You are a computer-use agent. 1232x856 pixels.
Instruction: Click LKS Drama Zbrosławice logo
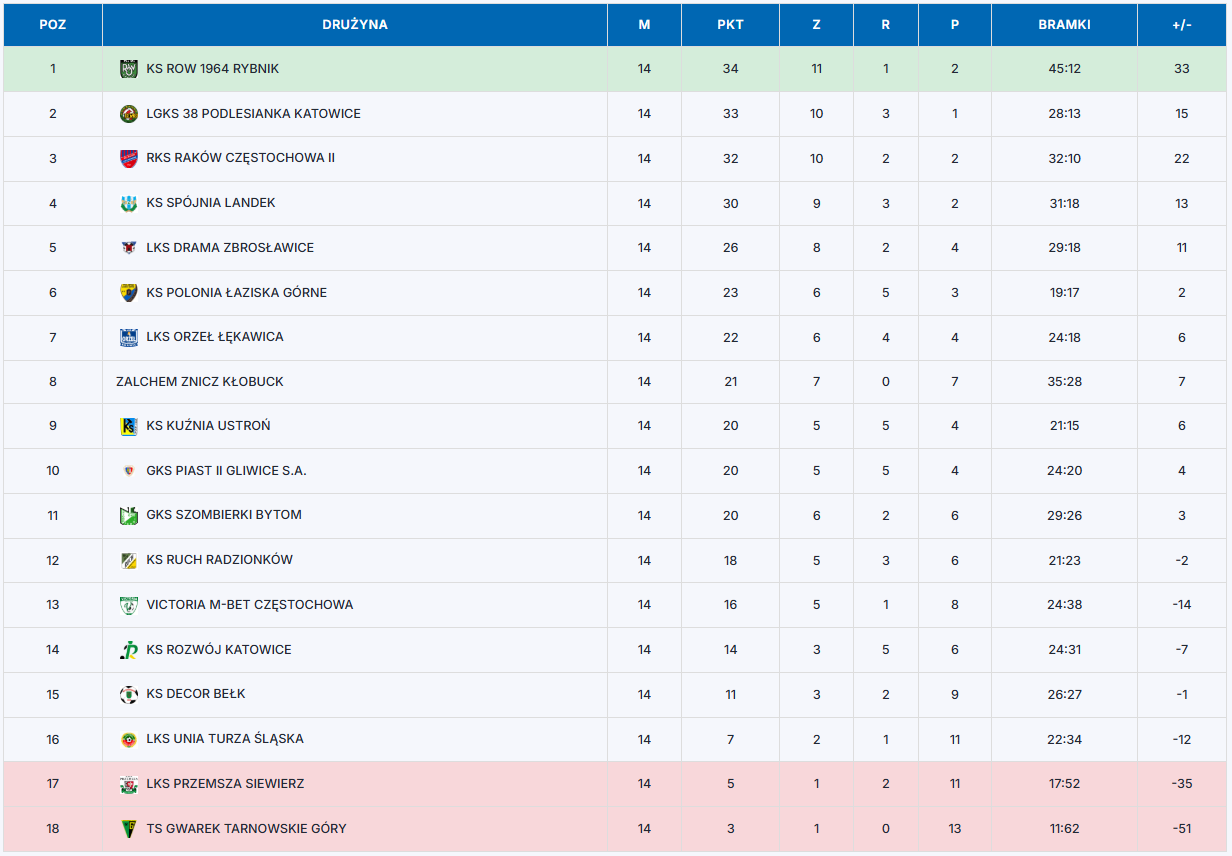point(128,248)
